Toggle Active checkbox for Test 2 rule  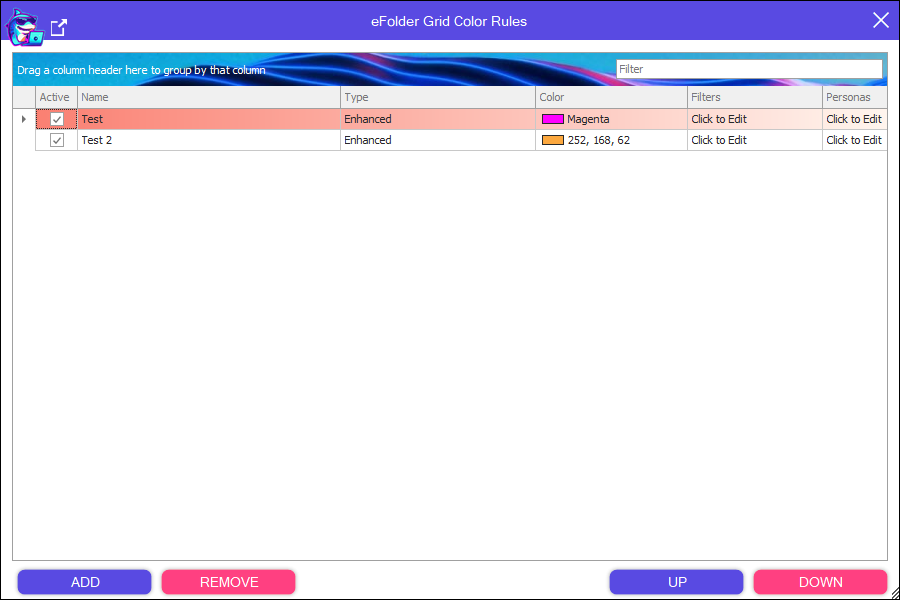pos(57,140)
